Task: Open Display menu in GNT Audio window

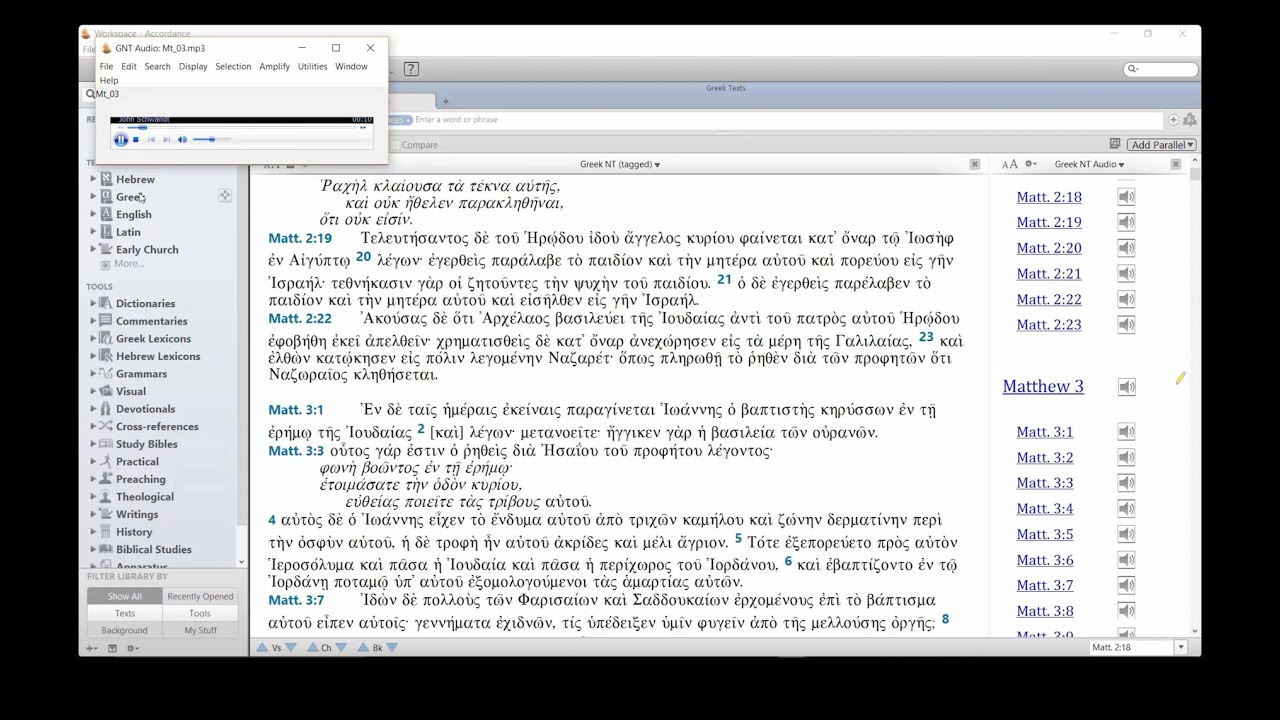Action: [193, 66]
